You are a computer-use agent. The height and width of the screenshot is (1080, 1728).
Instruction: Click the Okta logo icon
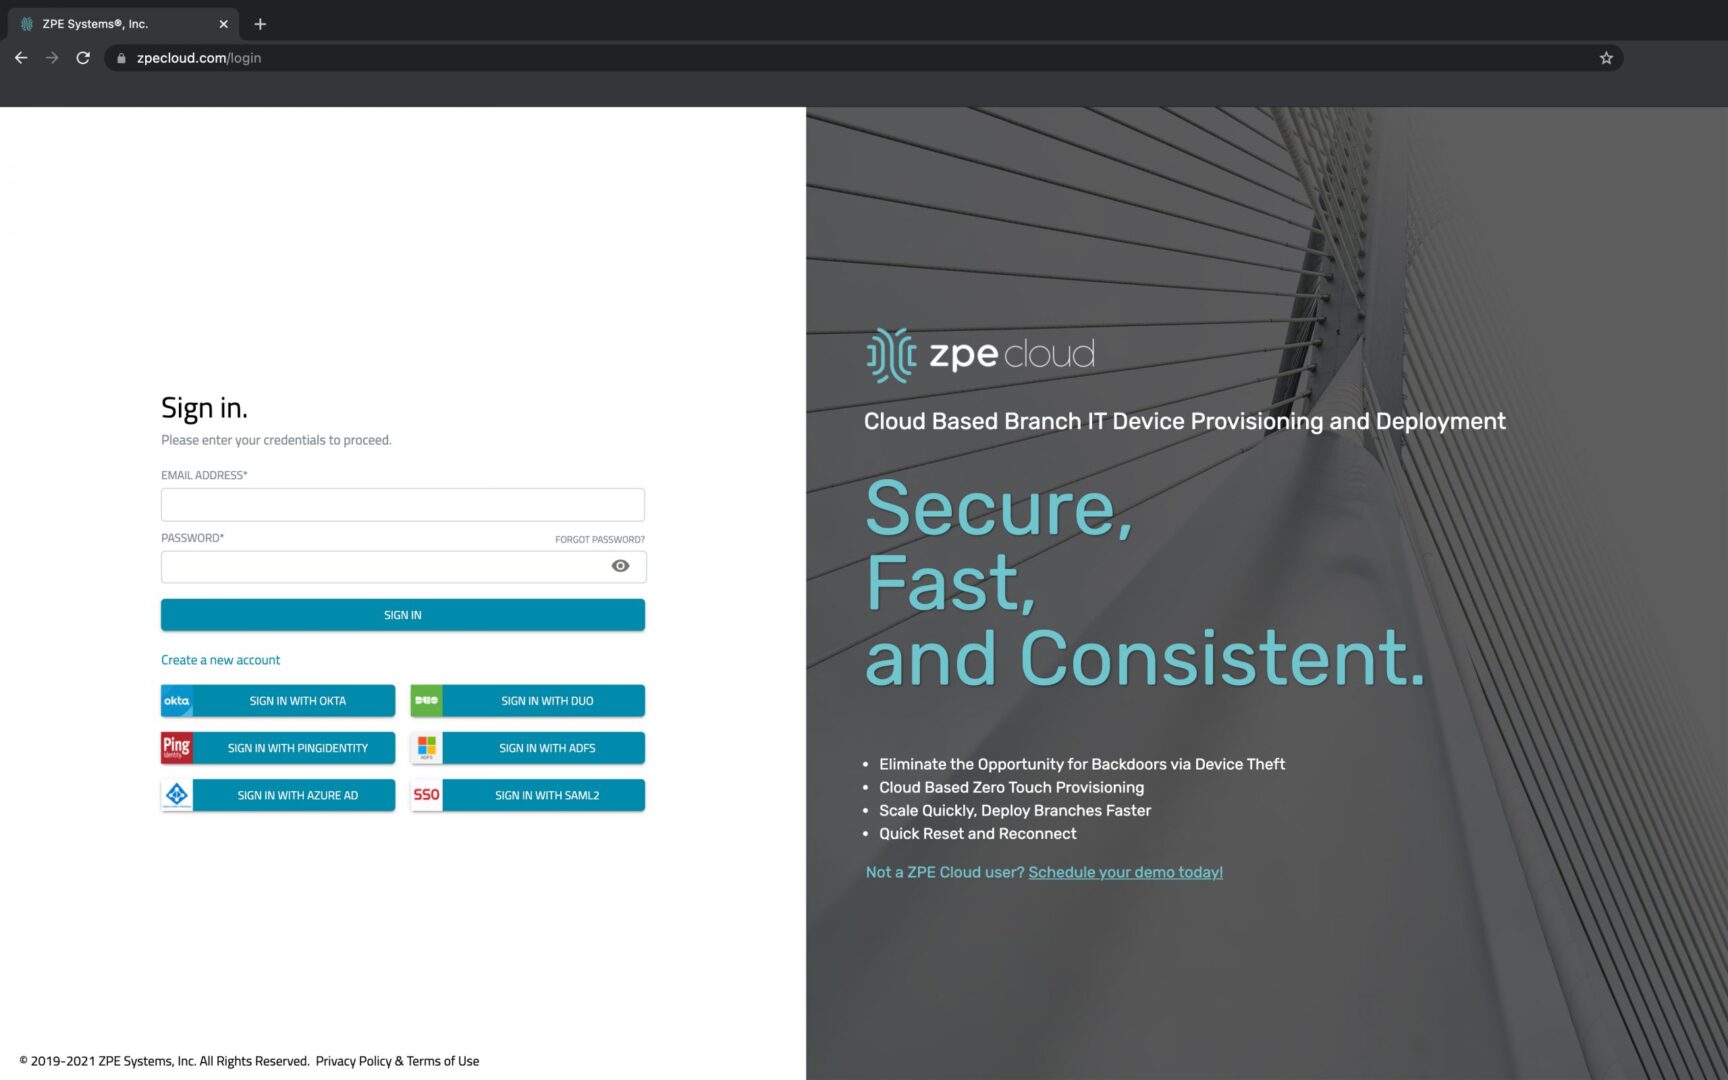[x=177, y=701]
